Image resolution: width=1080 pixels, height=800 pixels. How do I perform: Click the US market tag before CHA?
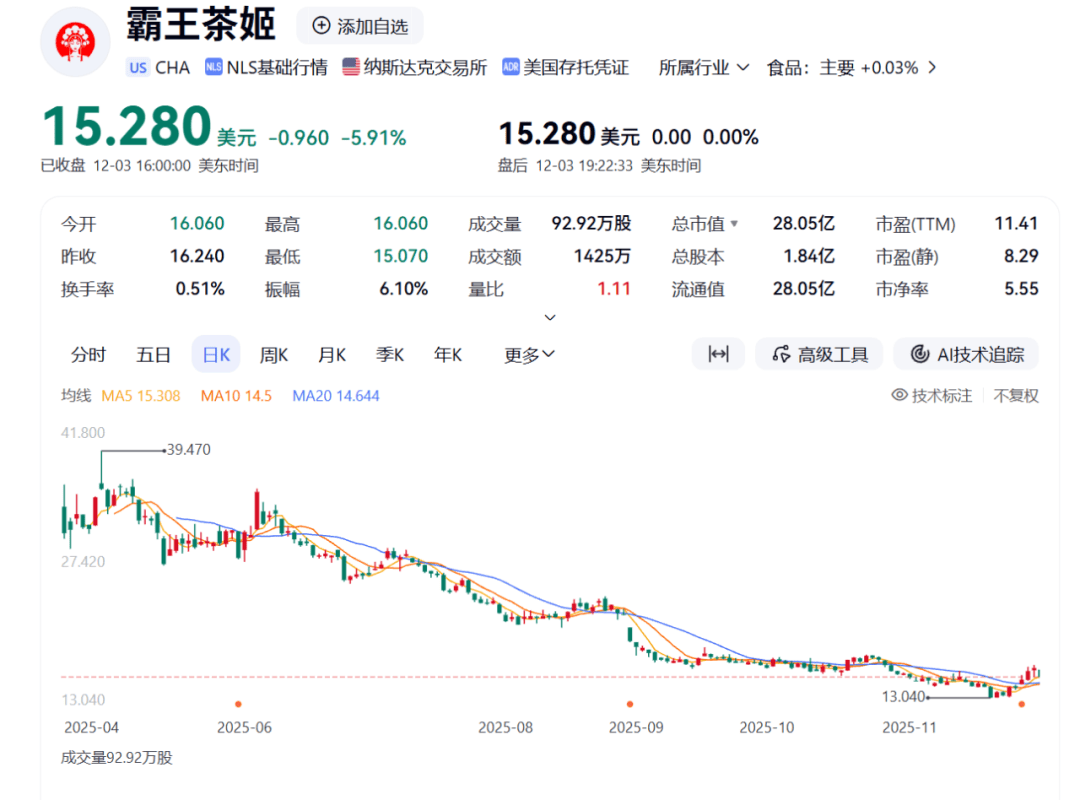coord(137,67)
